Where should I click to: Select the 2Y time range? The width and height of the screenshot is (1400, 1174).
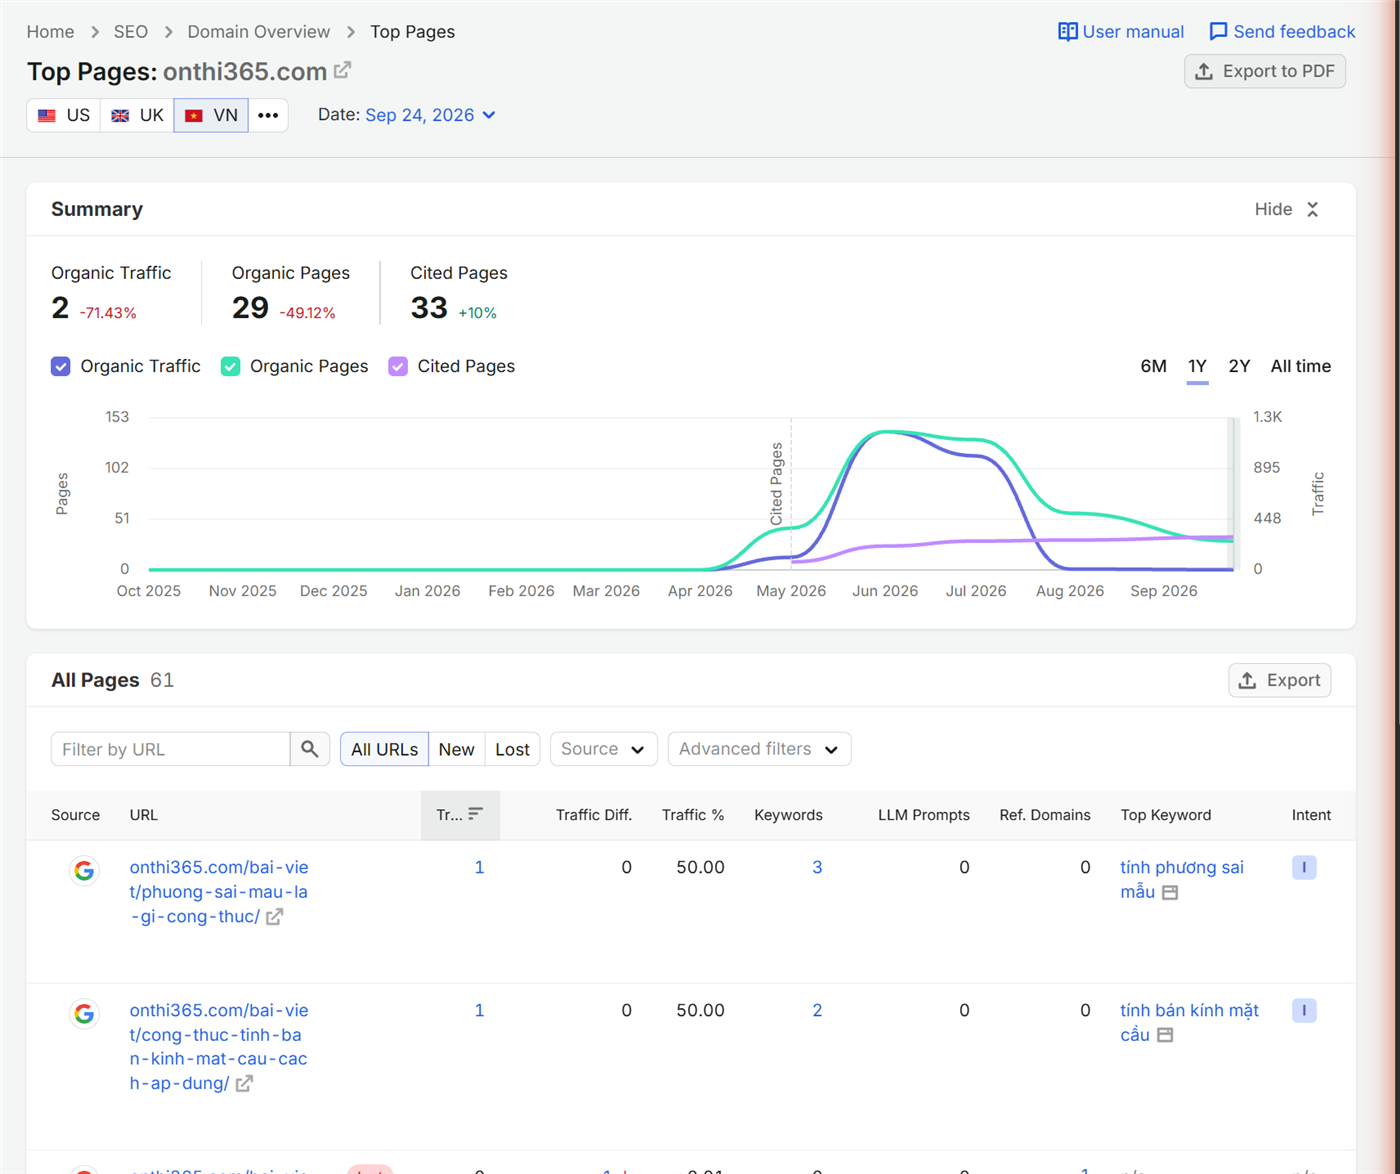coord(1239,366)
